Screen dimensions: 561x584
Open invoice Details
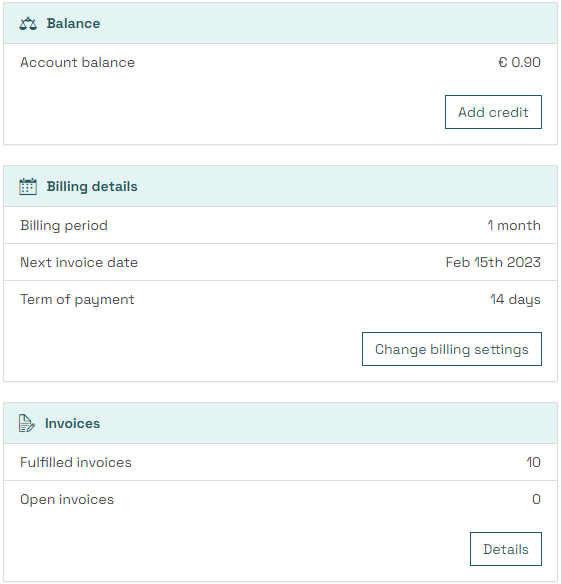coord(506,549)
